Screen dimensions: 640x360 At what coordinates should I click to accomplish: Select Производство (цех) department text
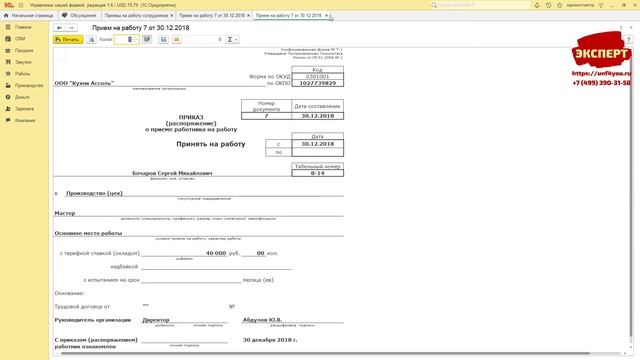coord(94,193)
